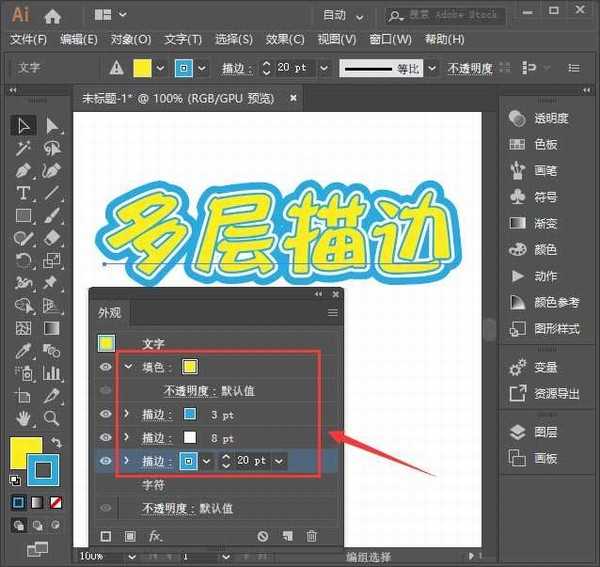This screenshot has height=567, width=600.
Task: Expand the 20 pt stroke row
Action: (127, 461)
